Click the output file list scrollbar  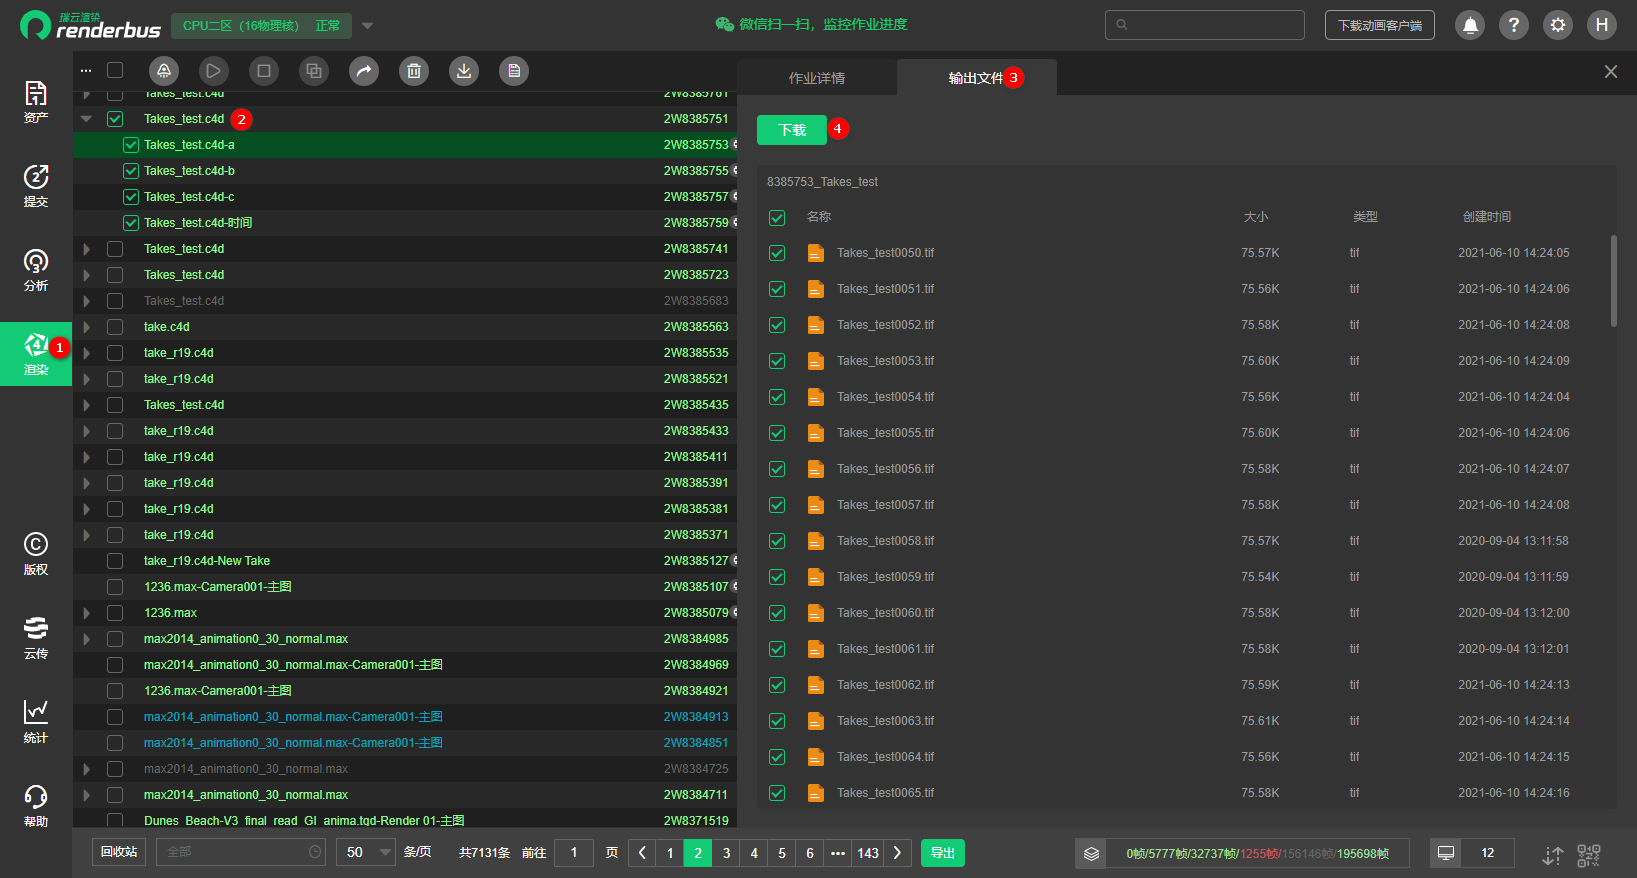tap(1613, 281)
